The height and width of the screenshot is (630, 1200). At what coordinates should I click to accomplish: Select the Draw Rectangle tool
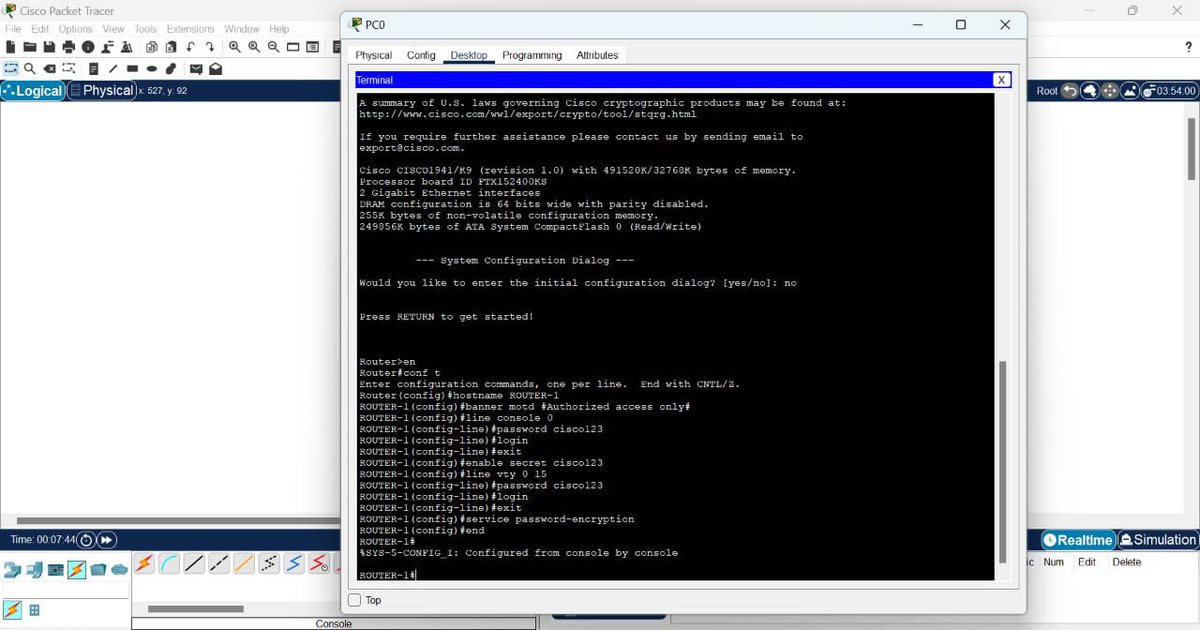point(132,68)
